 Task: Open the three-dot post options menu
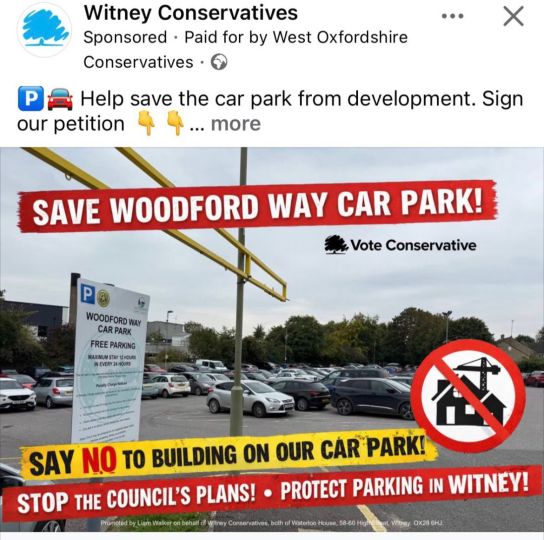pos(452,16)
